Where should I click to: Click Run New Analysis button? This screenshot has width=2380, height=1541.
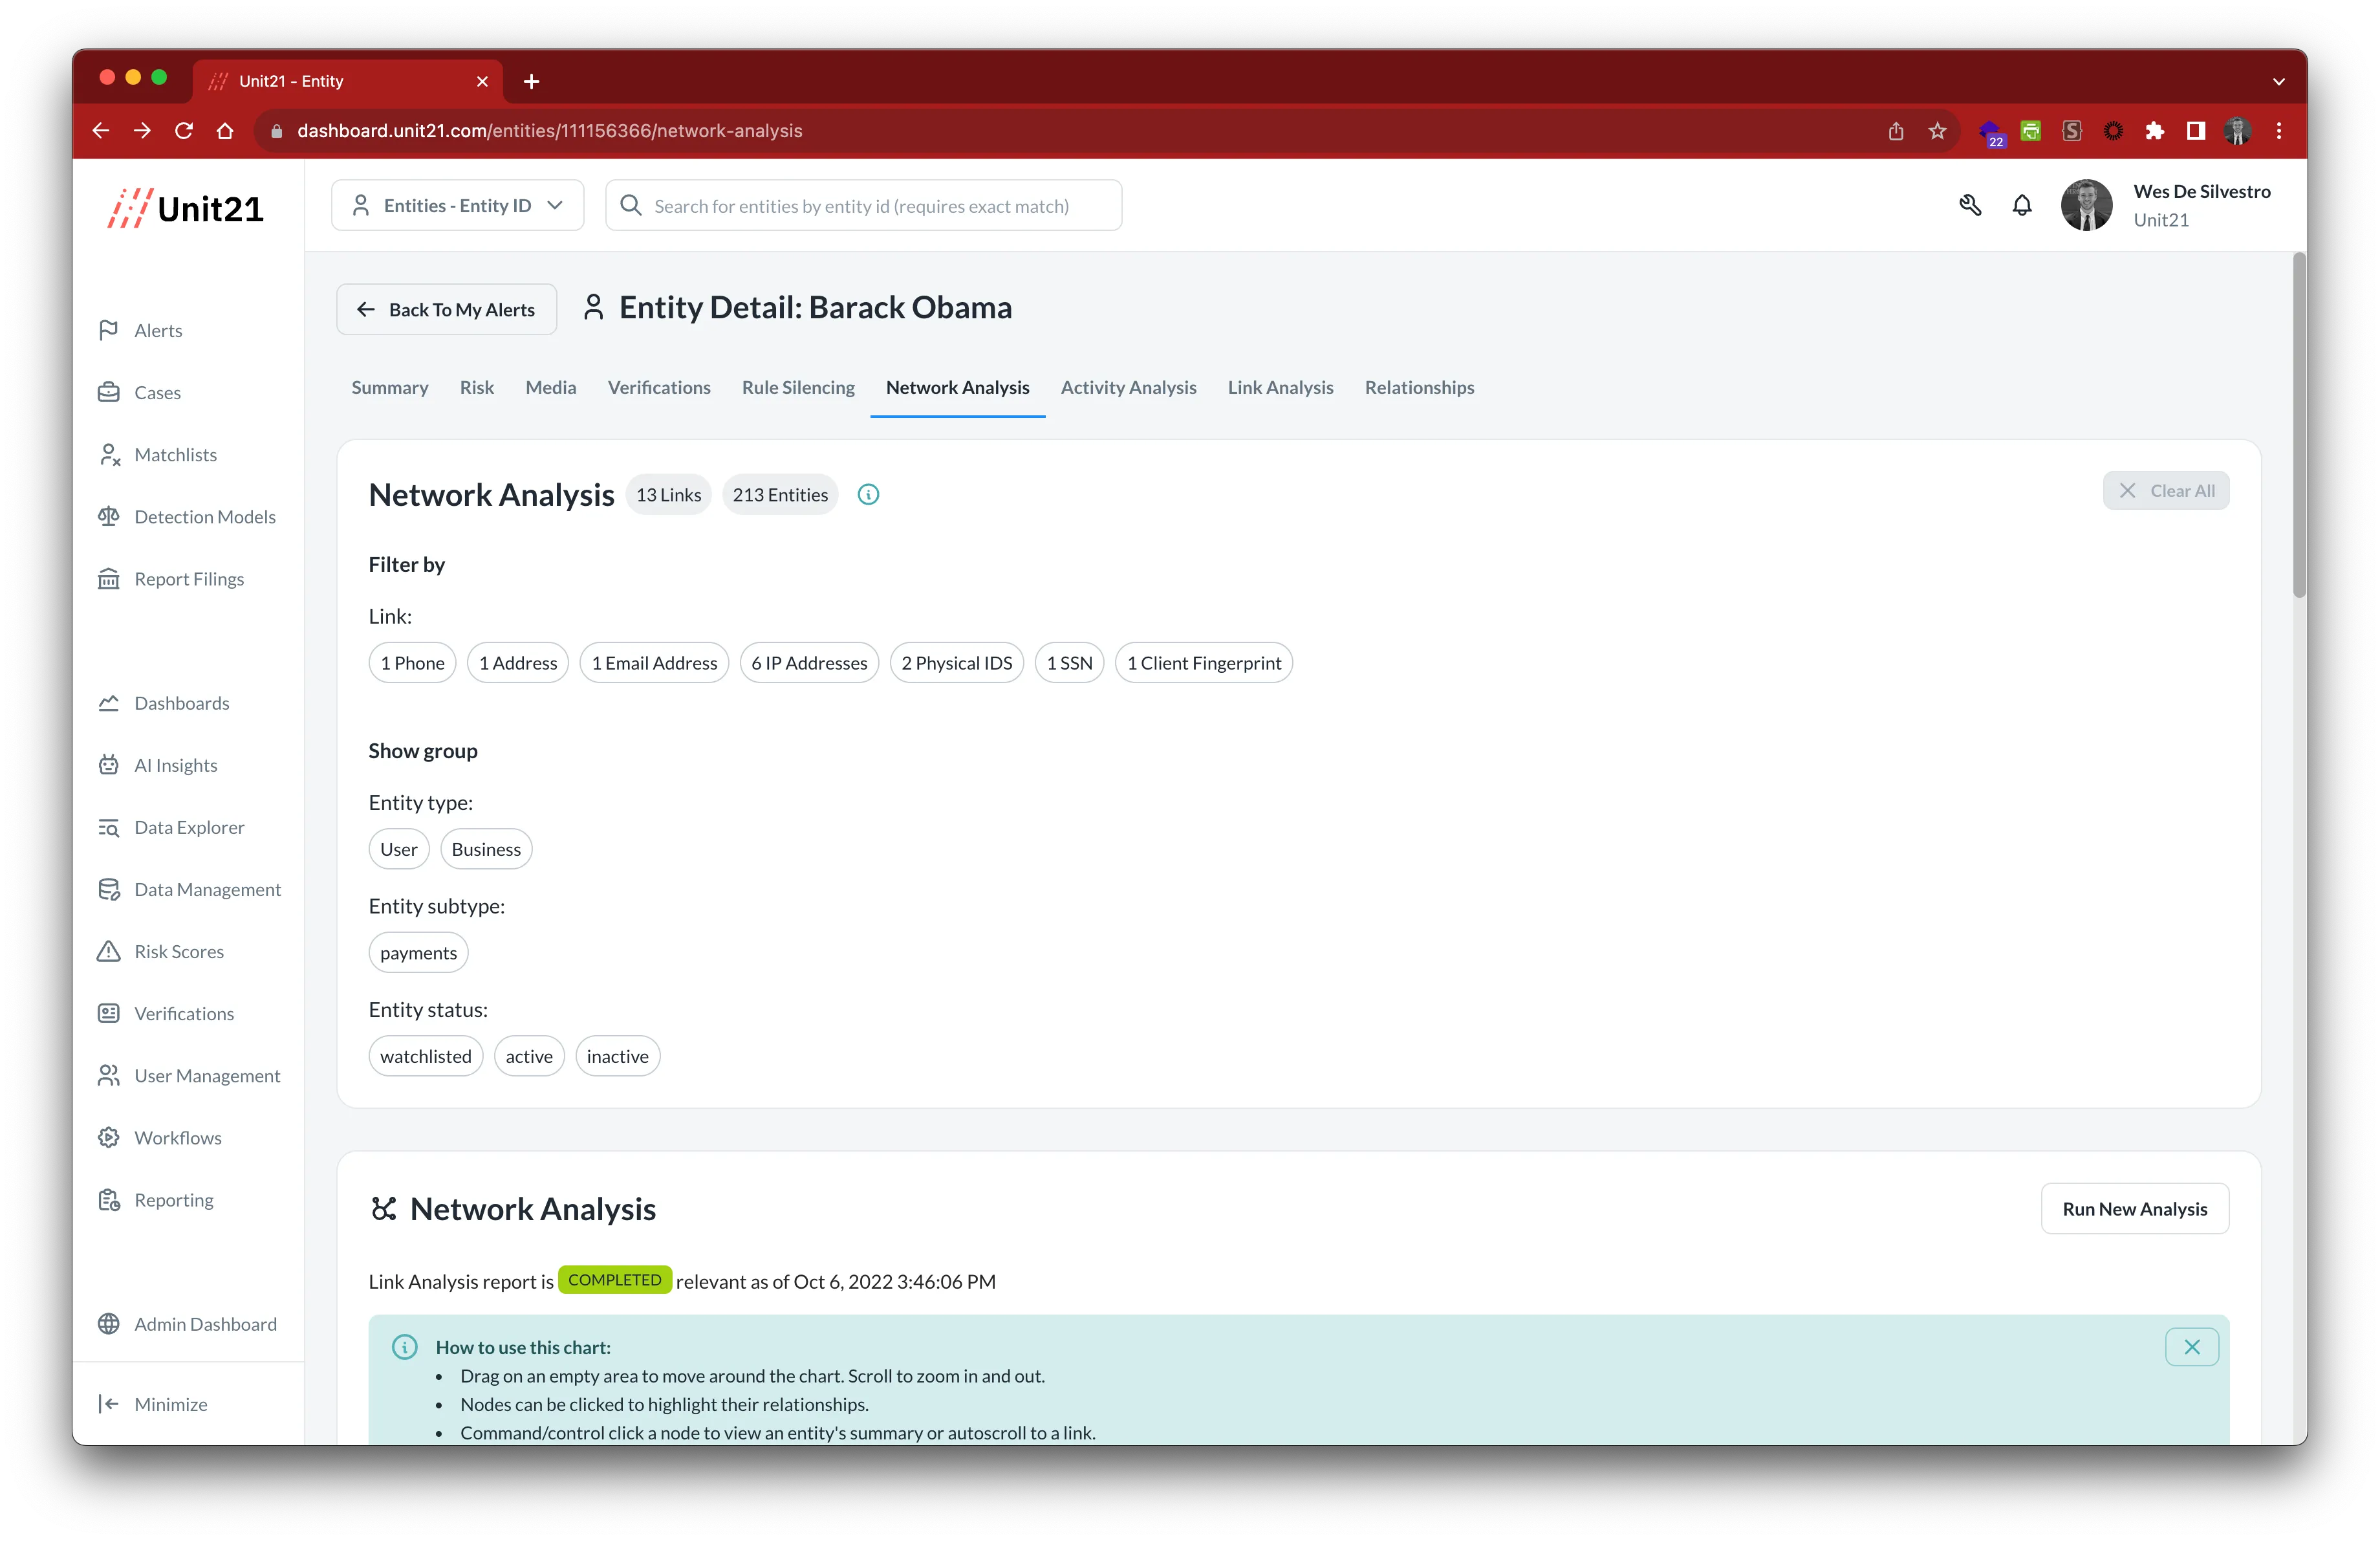point(2134,1209)
